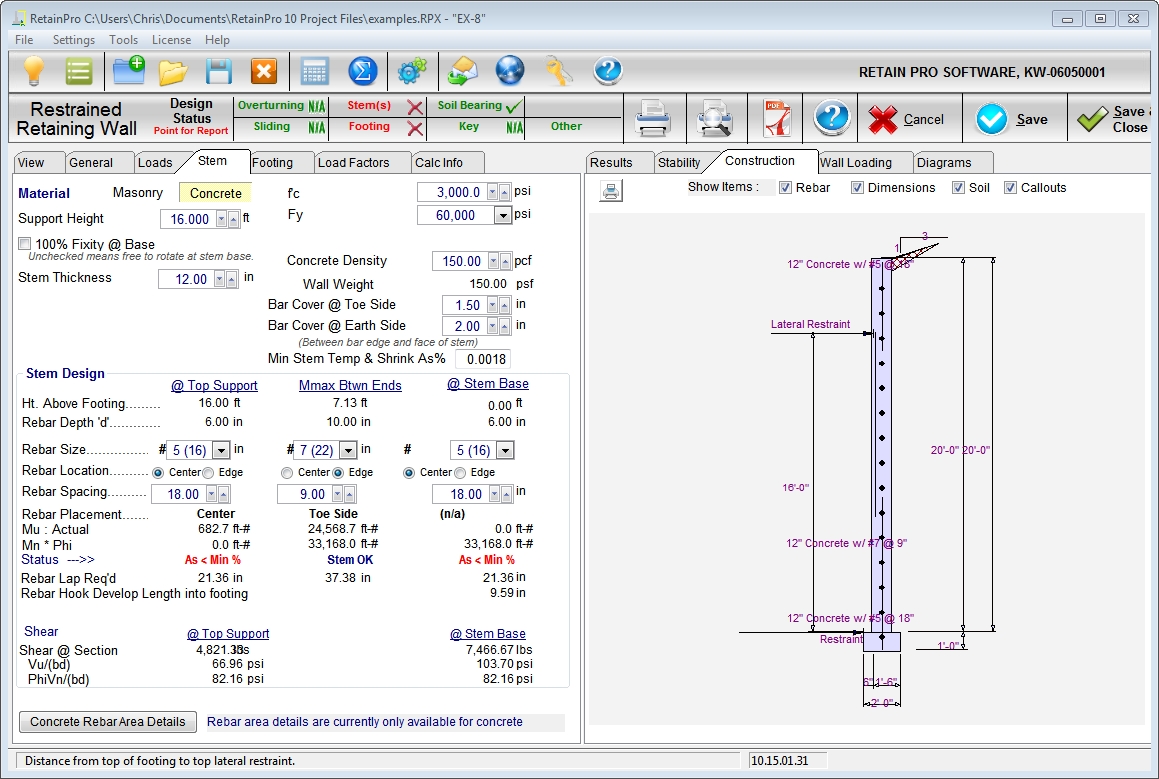1159x779 pixels.
Task: Open Support Height 16.000 dropdown arrow
Action: click(222, 220)
